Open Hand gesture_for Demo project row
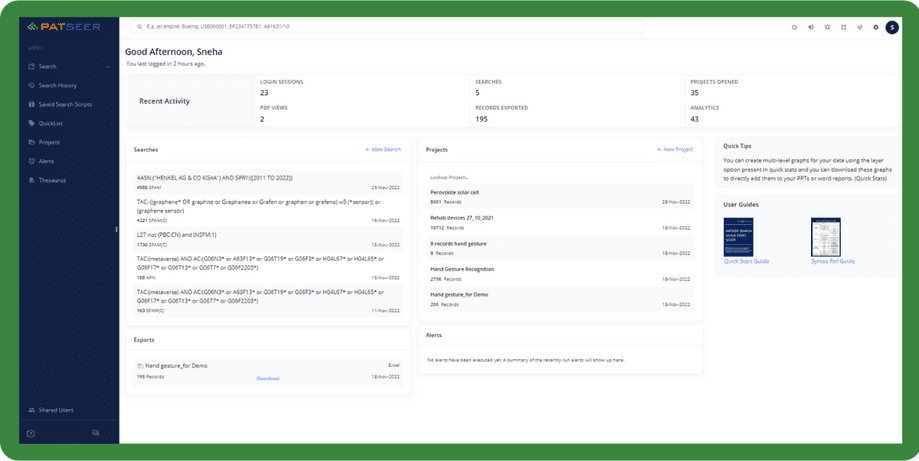The image size is (919, 461). 560,299
